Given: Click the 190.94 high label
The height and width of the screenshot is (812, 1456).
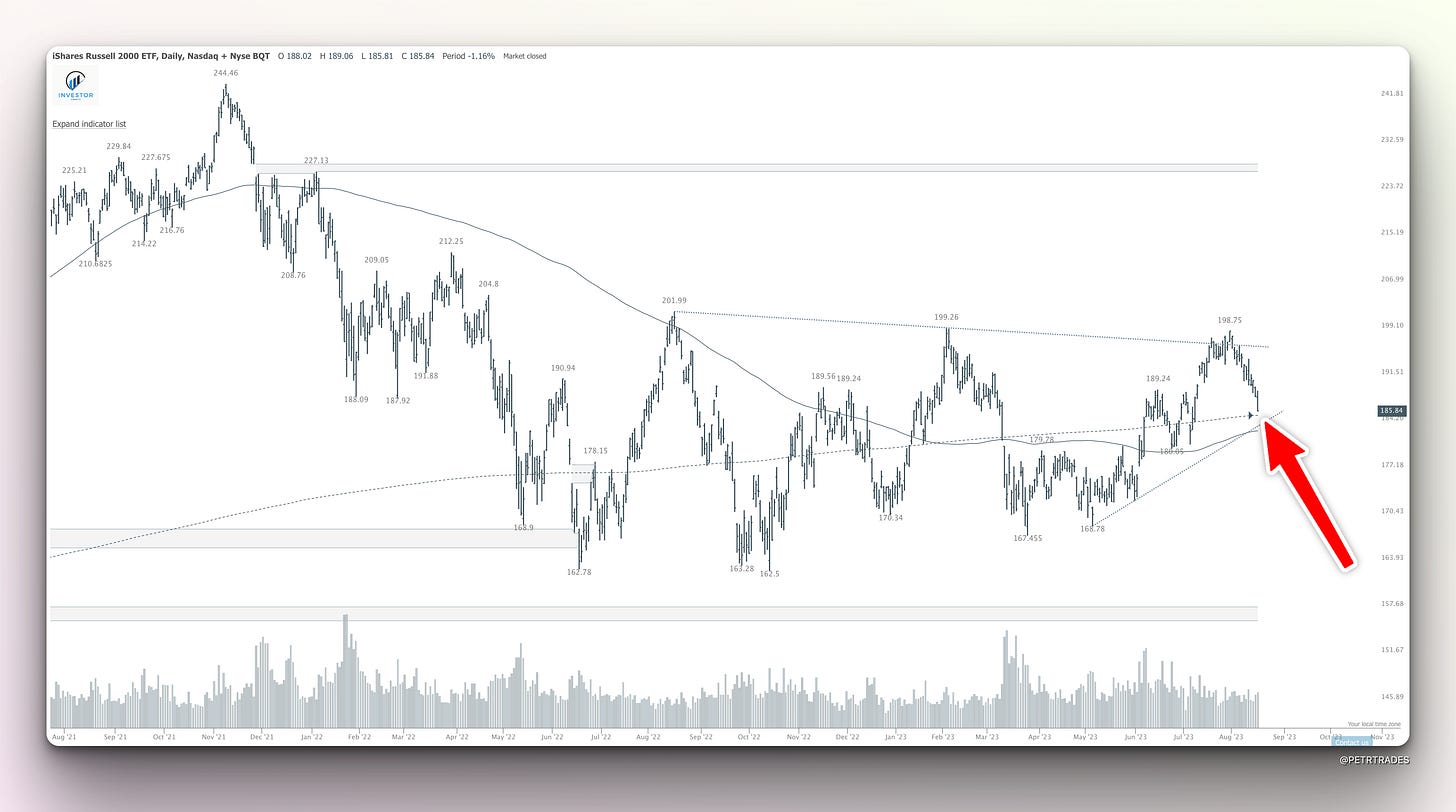Looking at the screenshot, I should (563, 368).
